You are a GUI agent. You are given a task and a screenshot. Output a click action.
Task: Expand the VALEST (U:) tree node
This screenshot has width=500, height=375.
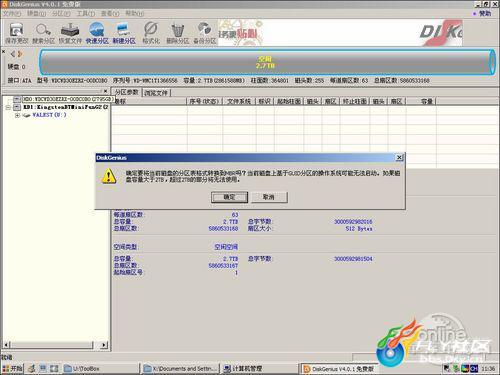17,115
